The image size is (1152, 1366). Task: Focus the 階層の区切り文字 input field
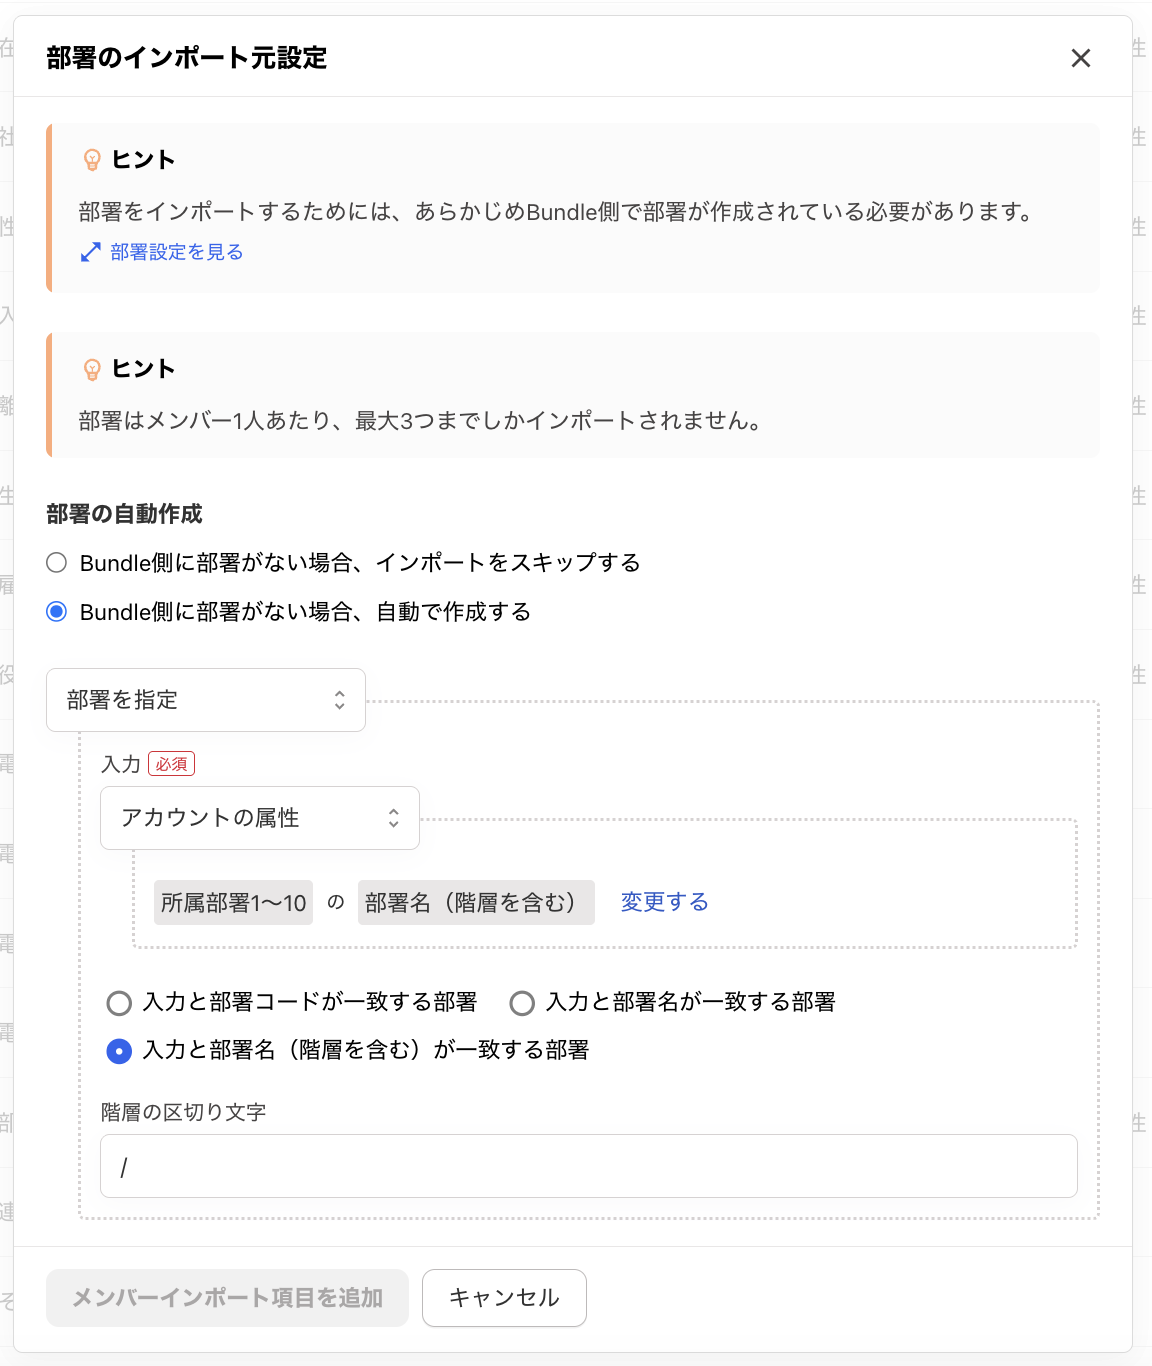[x=588, y=1166]
